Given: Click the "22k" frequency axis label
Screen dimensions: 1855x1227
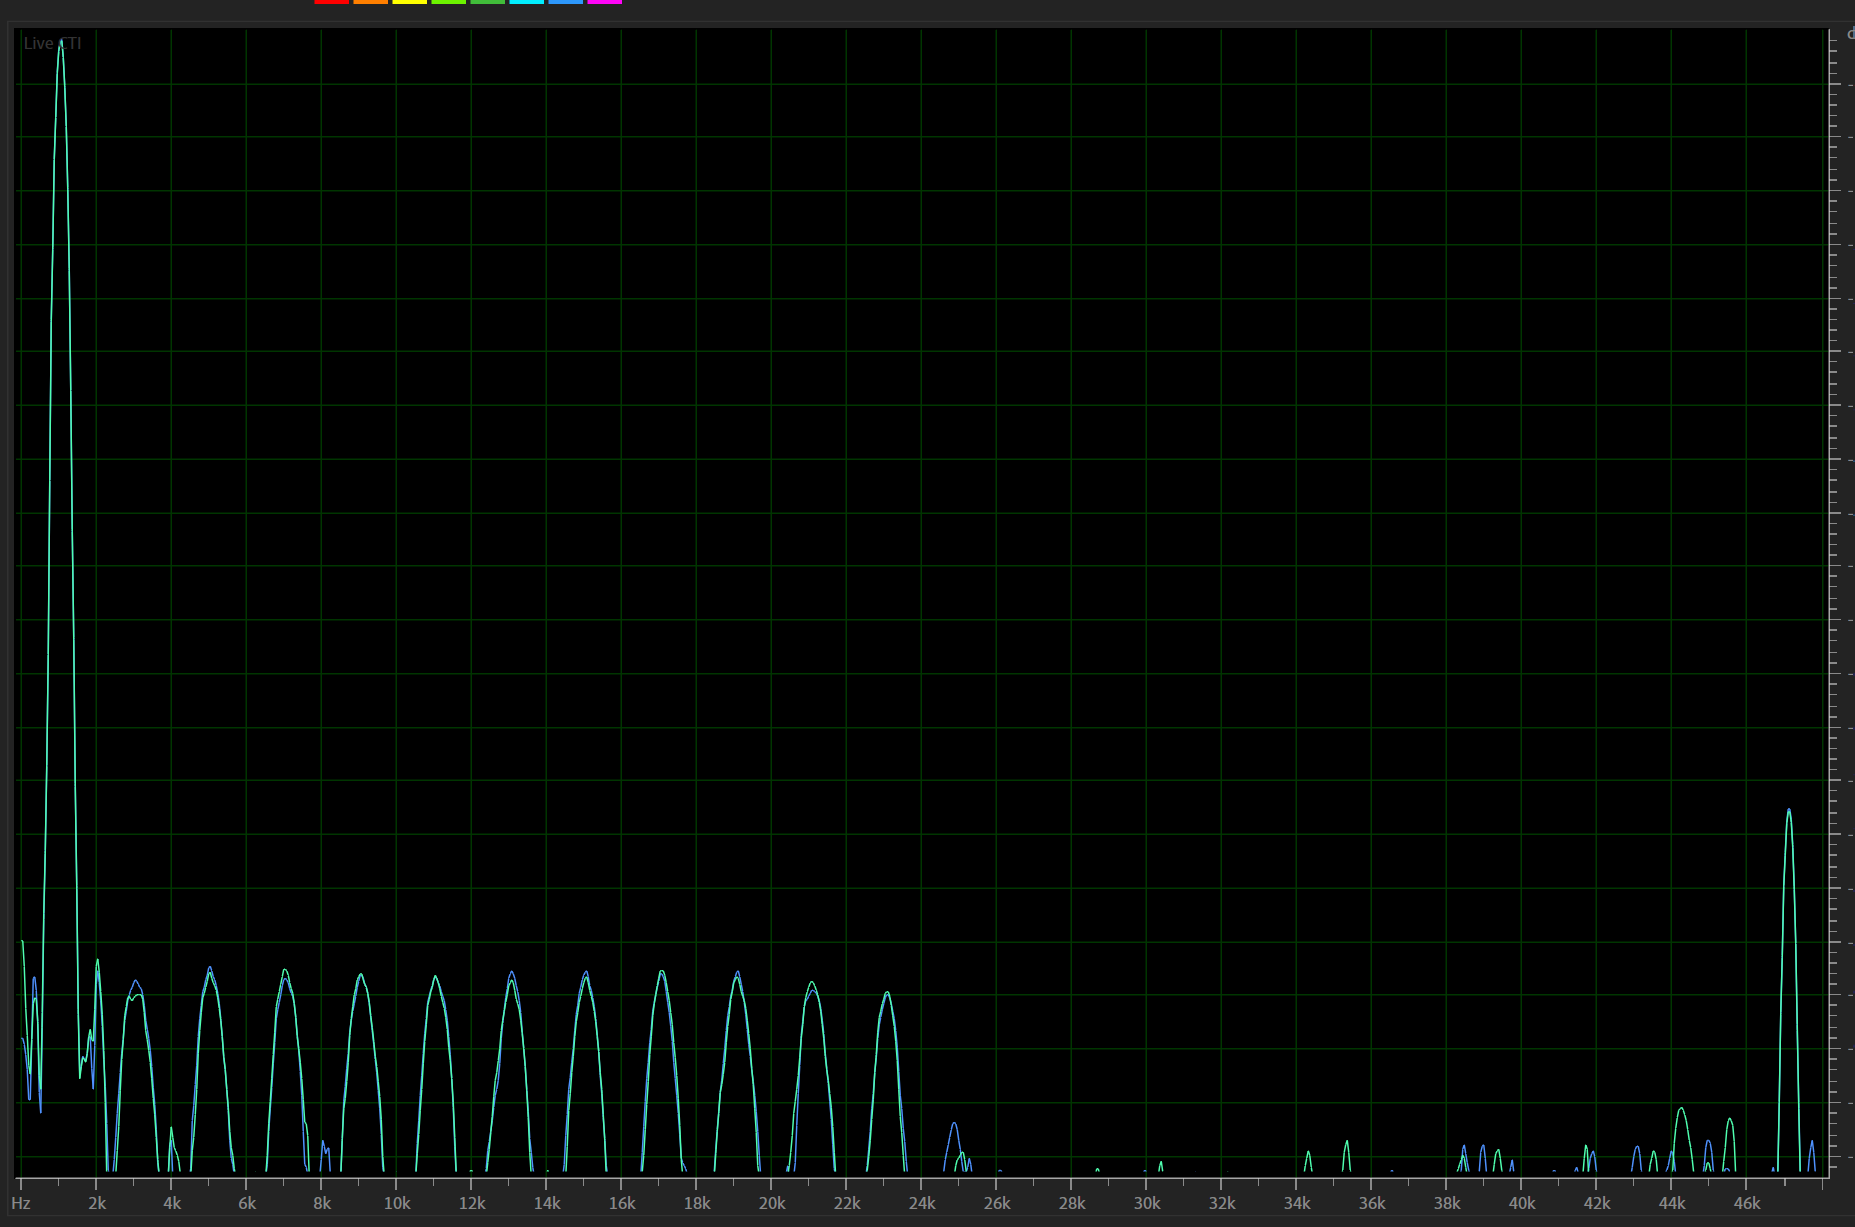Looking at the screenshot, I should click(847, 1203).
